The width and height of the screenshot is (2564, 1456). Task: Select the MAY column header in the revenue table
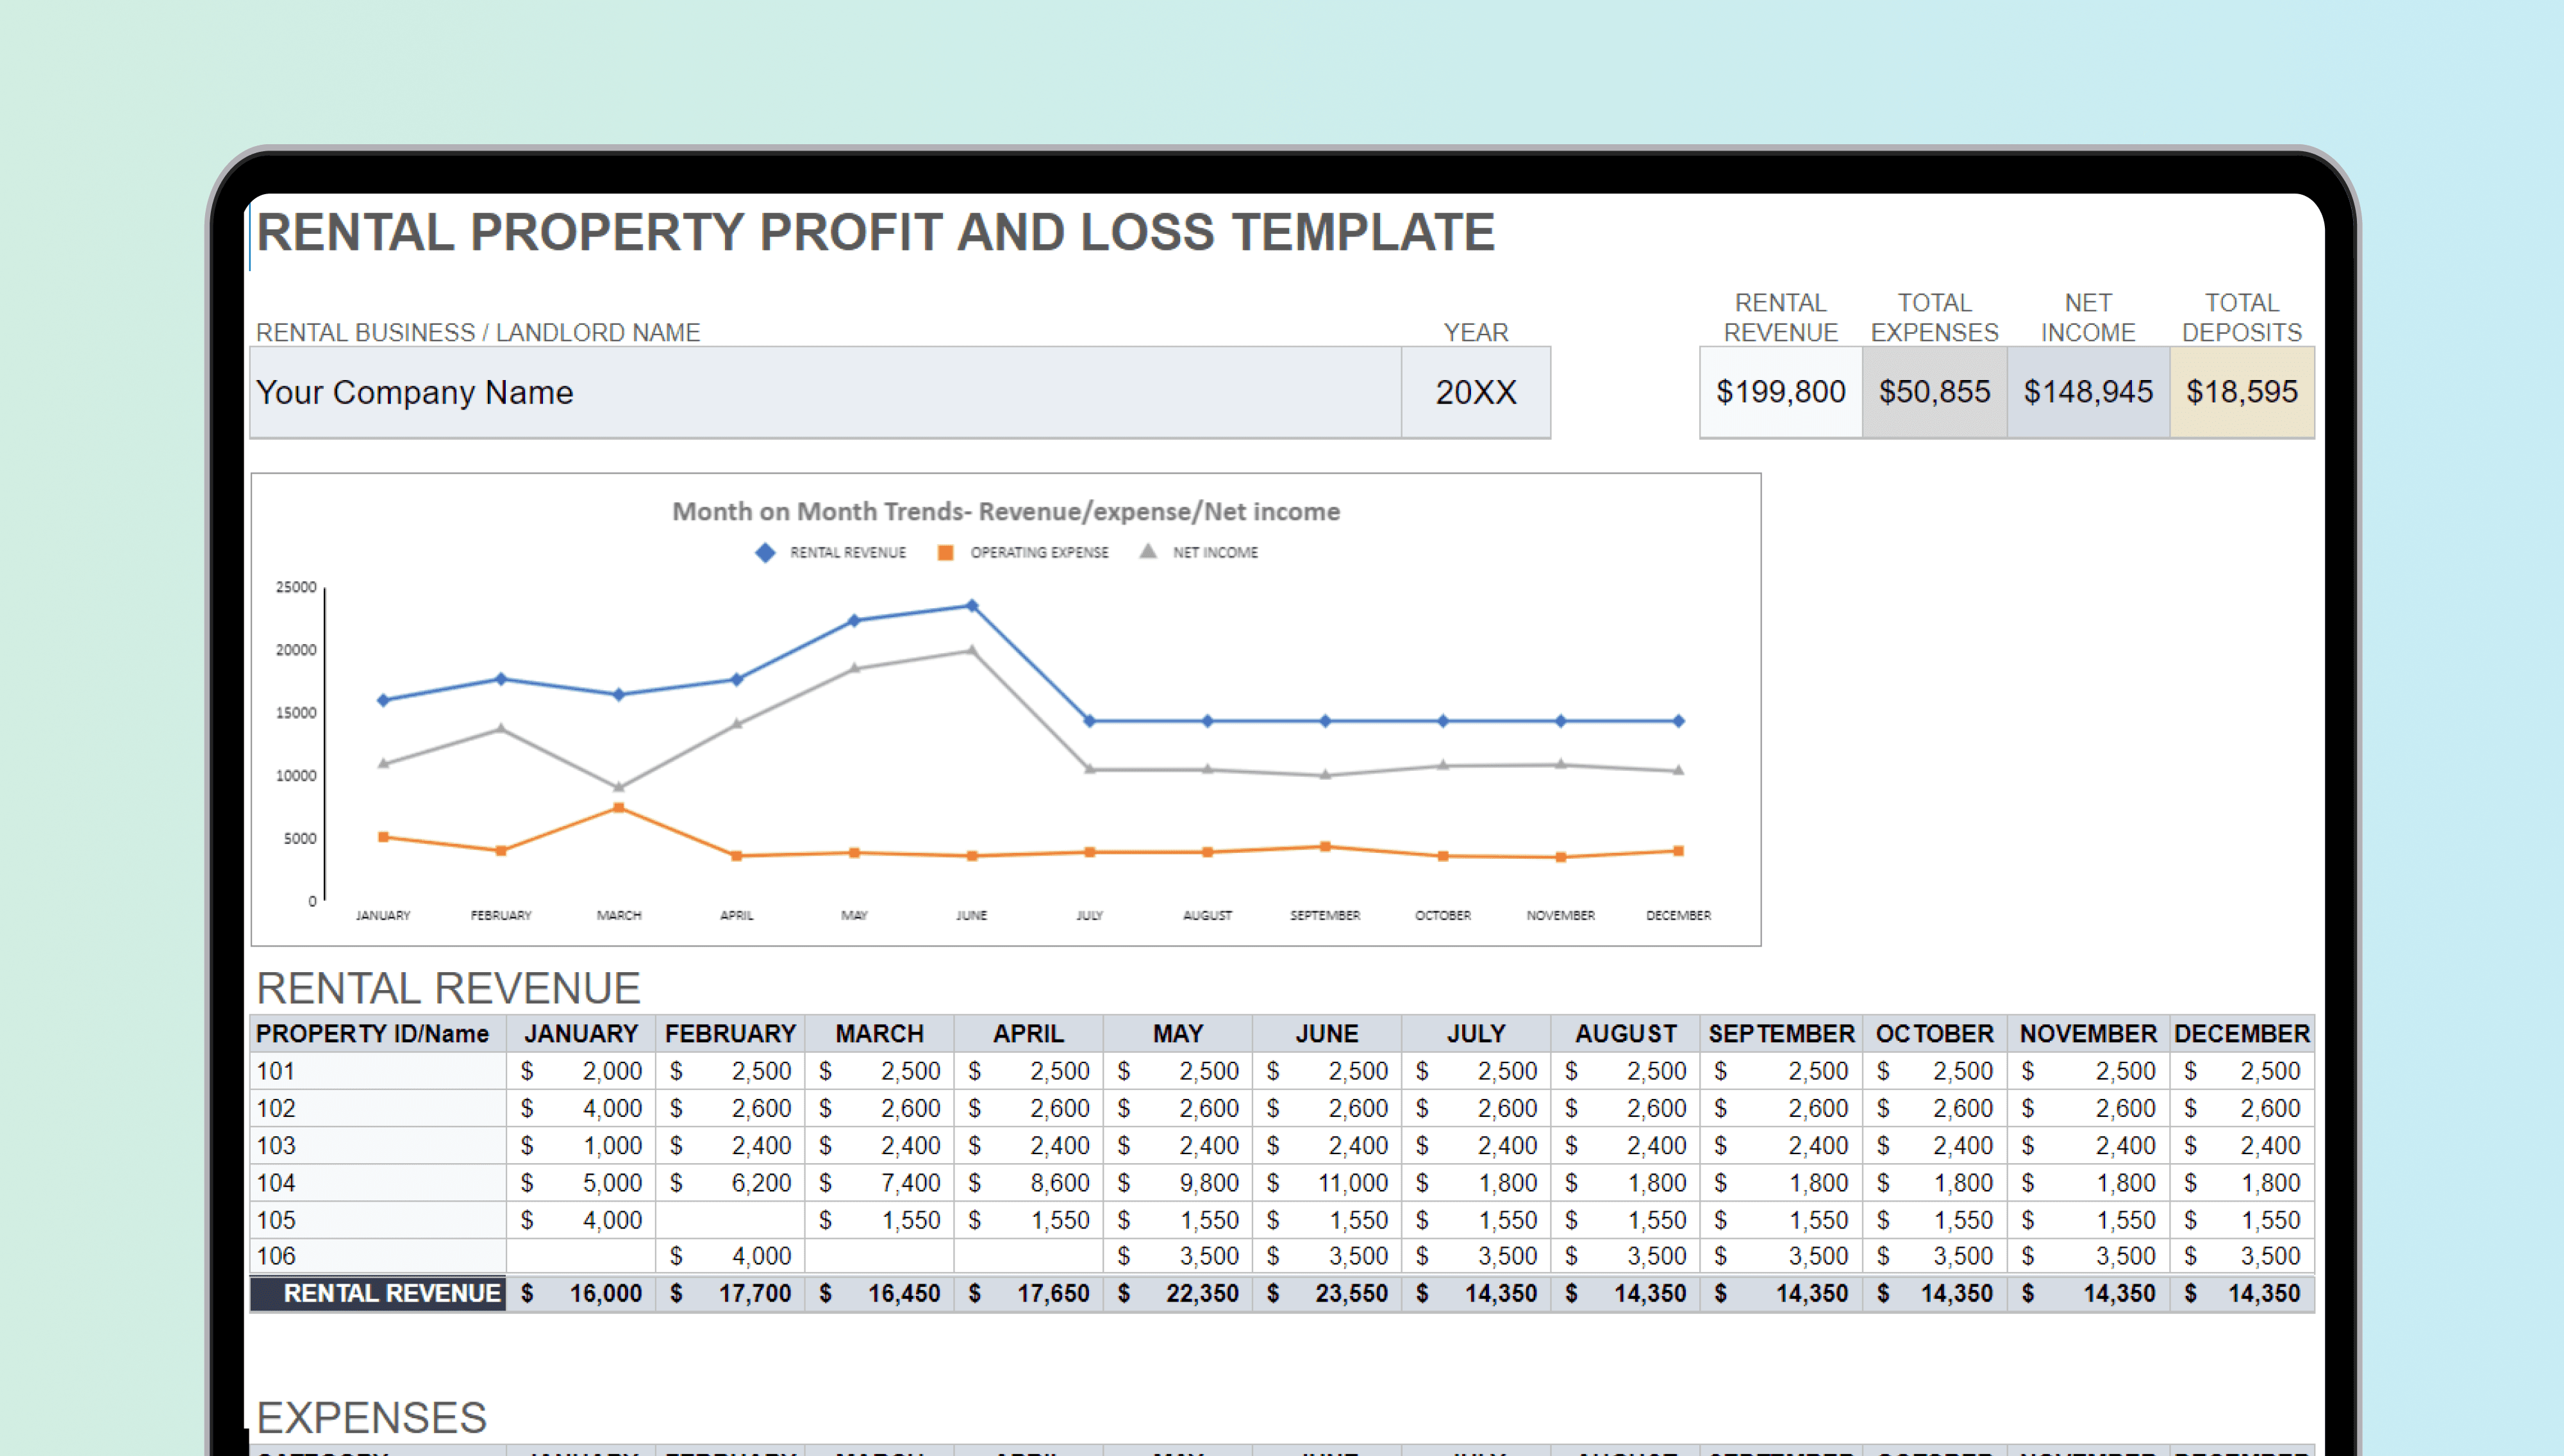tap(1177, 1034)
